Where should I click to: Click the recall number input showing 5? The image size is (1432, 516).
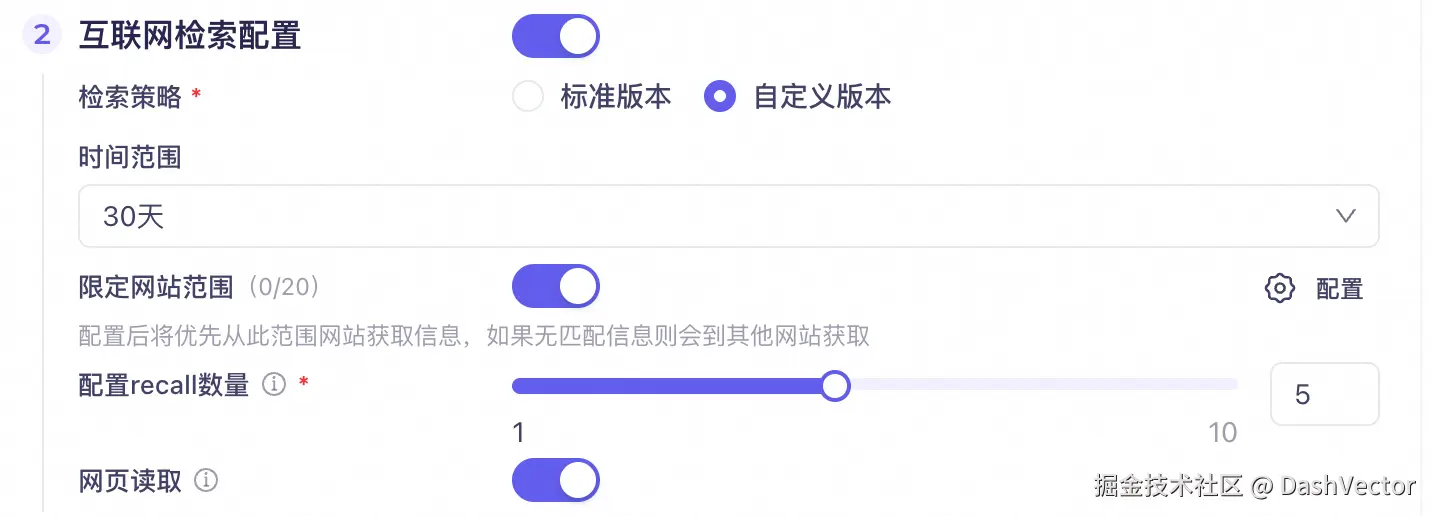coord(1324,394)
